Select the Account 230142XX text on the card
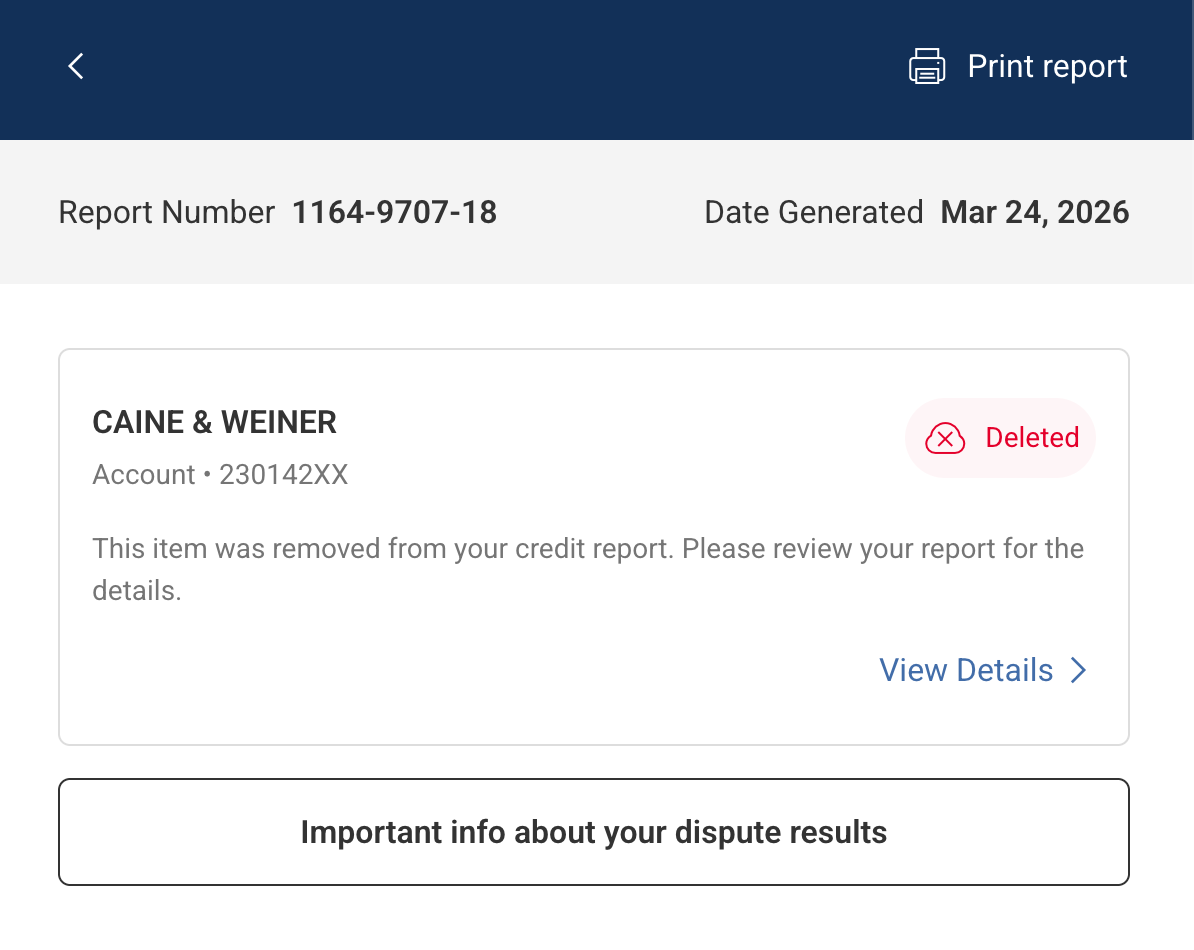 point(220,474)
